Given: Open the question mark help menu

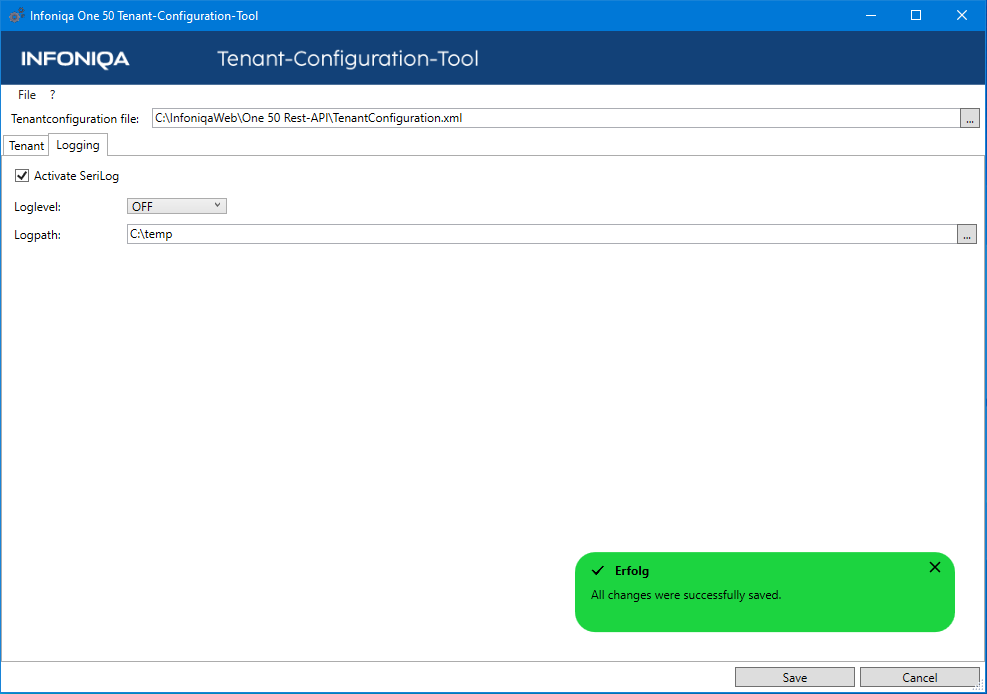Looking at the screenshot, I should pyautogui.click(x=52, y=95).
